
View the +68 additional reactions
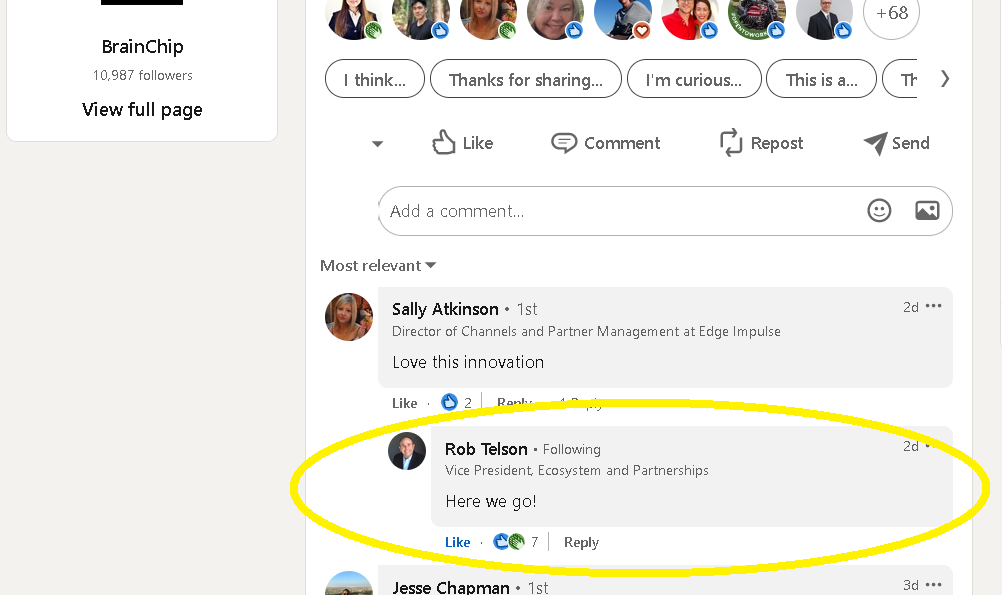click(x=891, y=13)
